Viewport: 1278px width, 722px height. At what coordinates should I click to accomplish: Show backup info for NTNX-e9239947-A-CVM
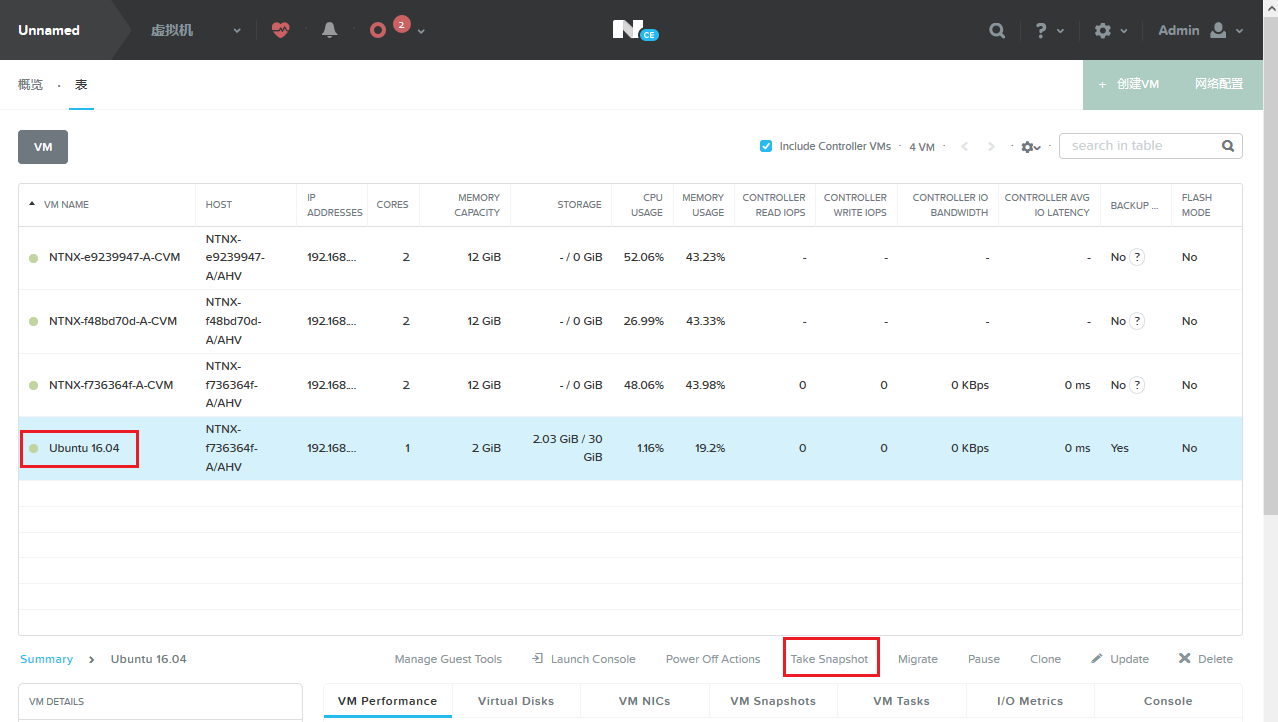click(1137, 257)
